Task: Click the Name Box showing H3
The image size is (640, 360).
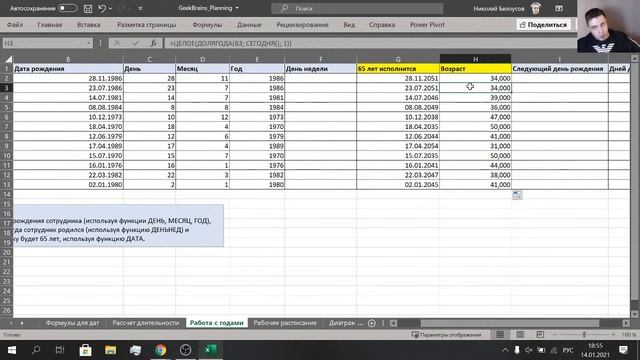Action: [43, 43]
